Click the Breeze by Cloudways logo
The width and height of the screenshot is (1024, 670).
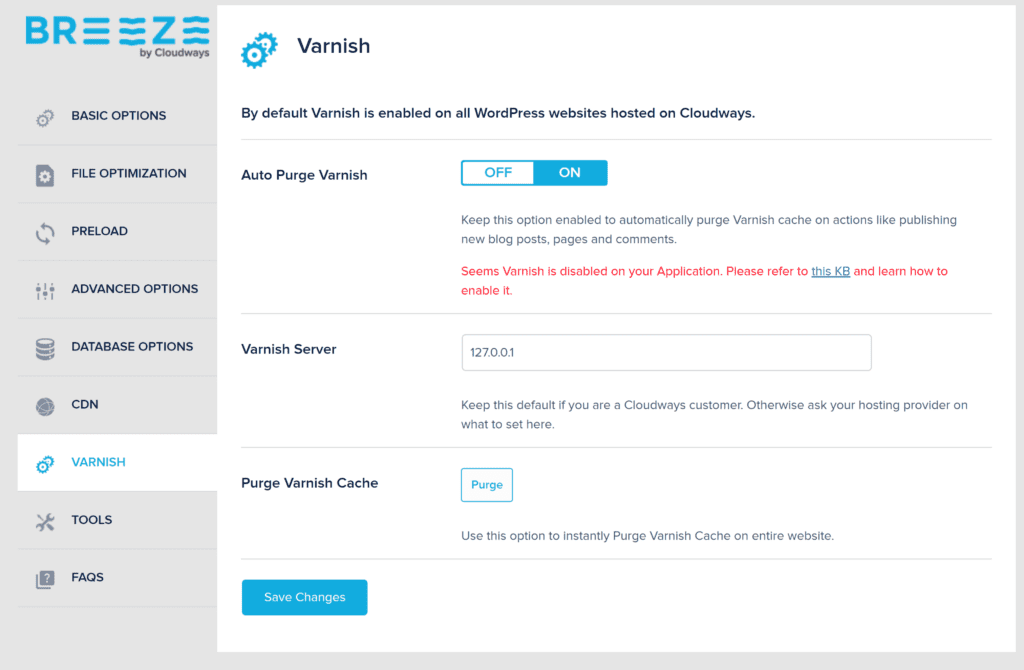tap(118, 36)
